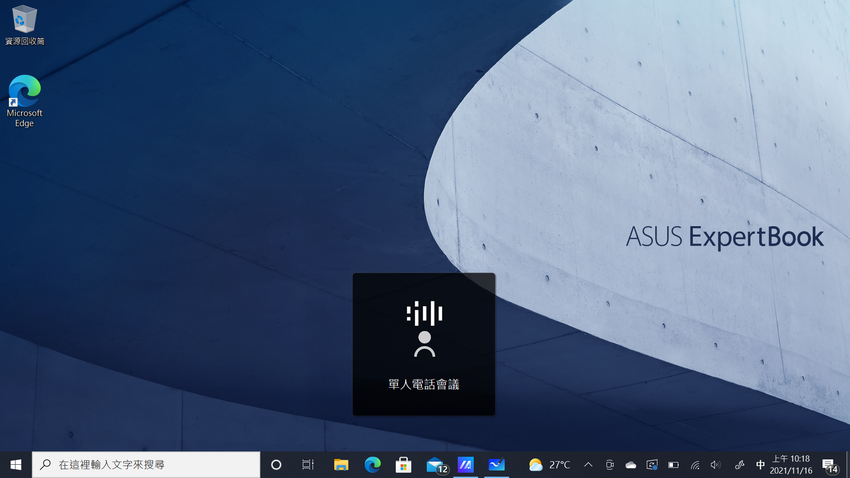Switch to the whiteboard app next to MyASUS
This screenshot has height=478, width=850.
point(497,464)
